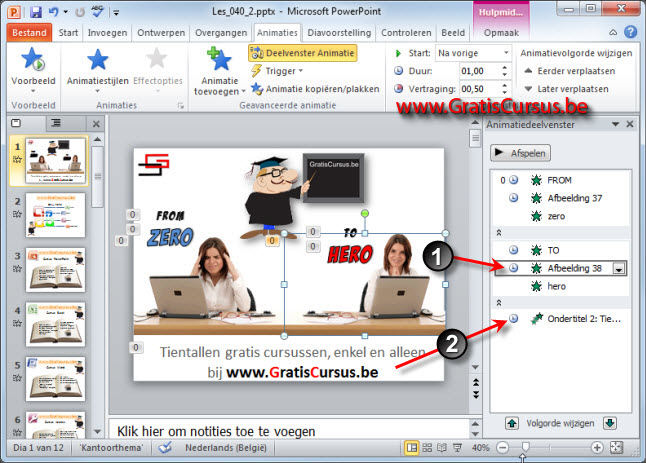Open PowerPoint help question mark icon
646x463 pixels.
point(630,32)
